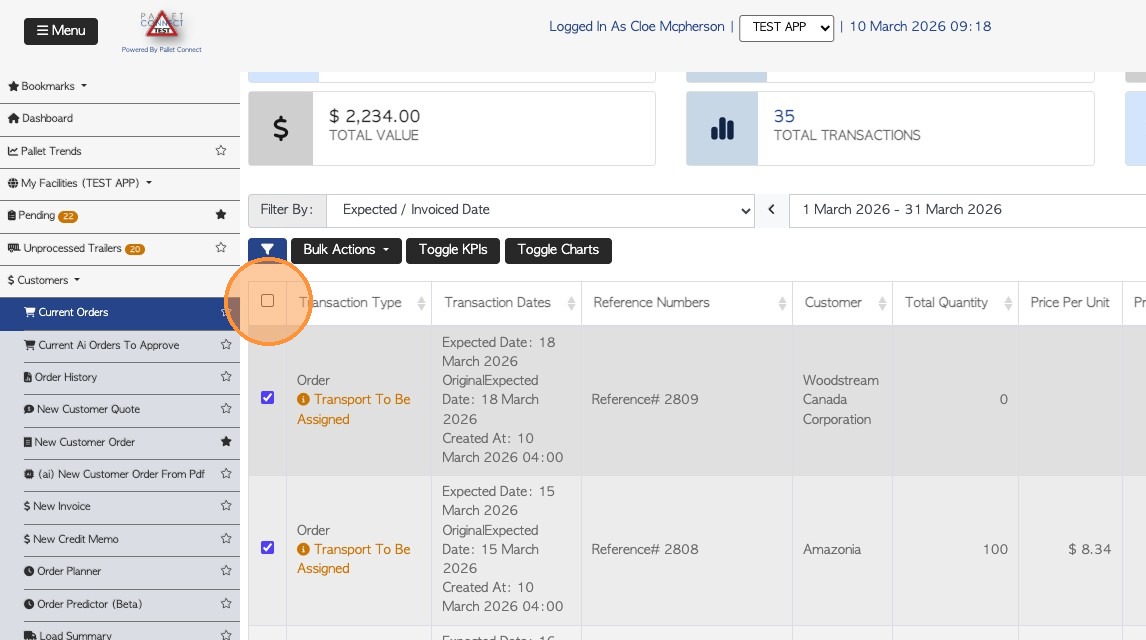Expand the Bulk Actions dropdown
Screen dimensions: 1146x640
point(346,250)
